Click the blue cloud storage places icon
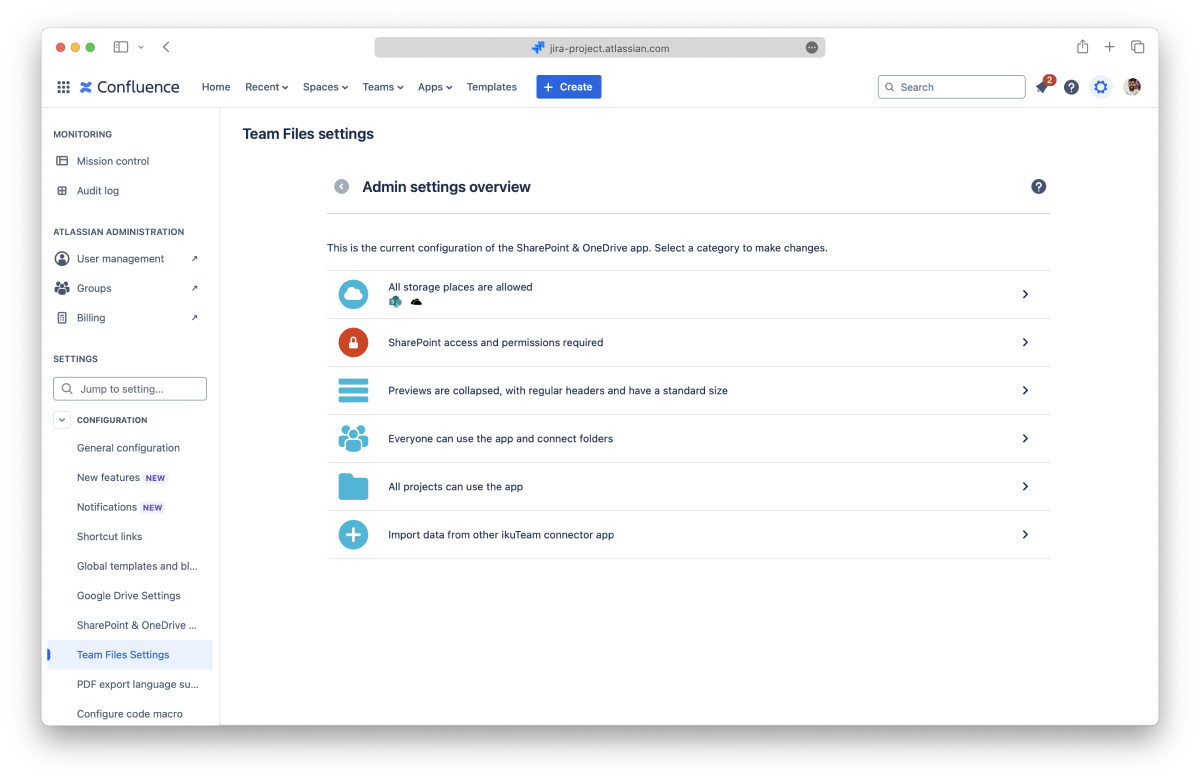Viewport: 1200px width, 781px height. (x=353, y=294)
